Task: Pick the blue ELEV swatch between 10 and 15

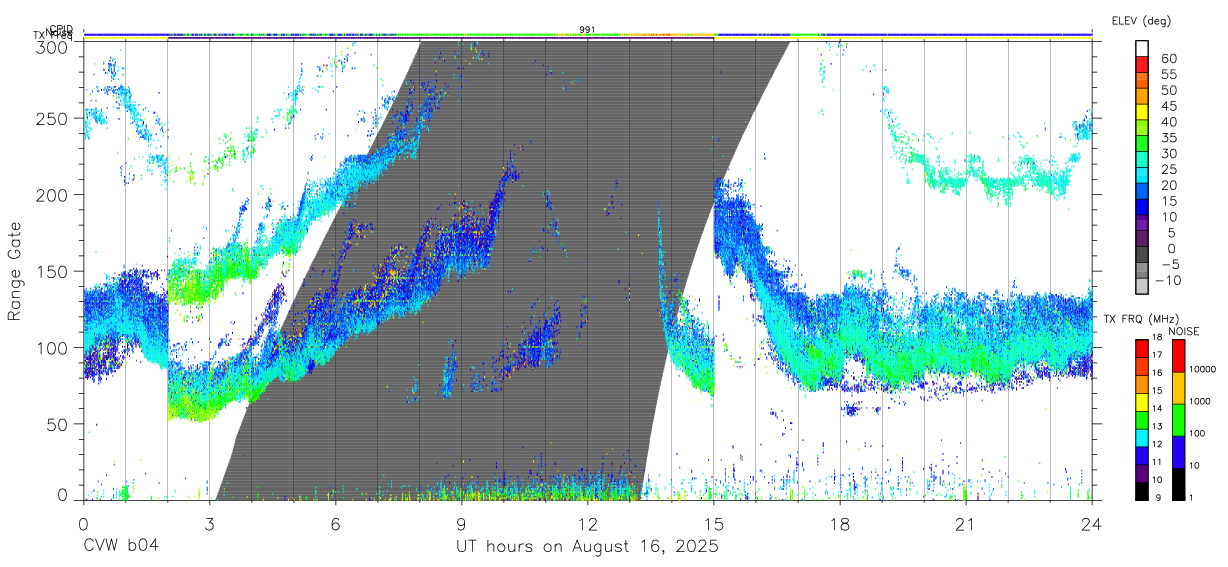Action: [1143, 208]
